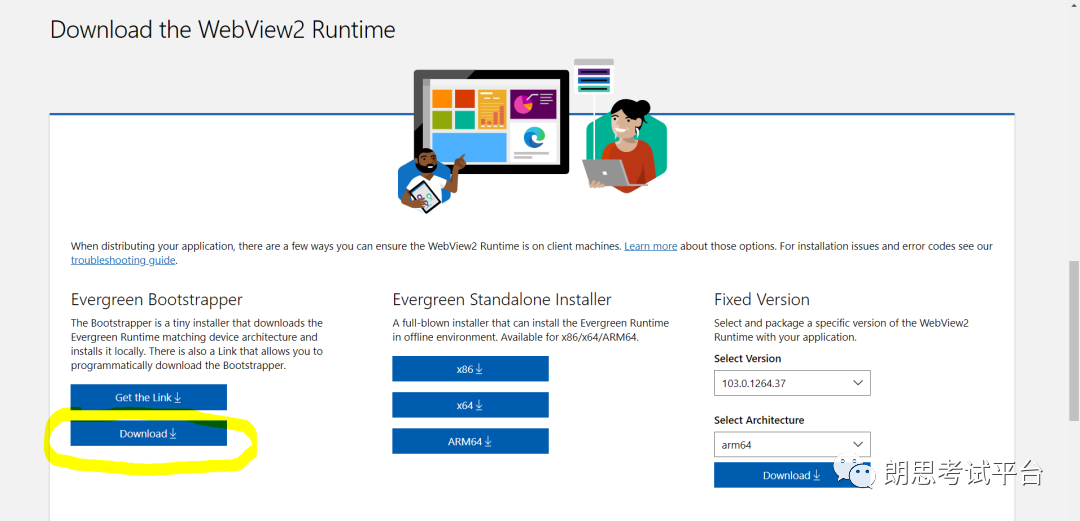The width and height of the screenshot is (1080, 521).
Task: Click the Download the WebView2 Runtime heading
Action: [223, 30]
